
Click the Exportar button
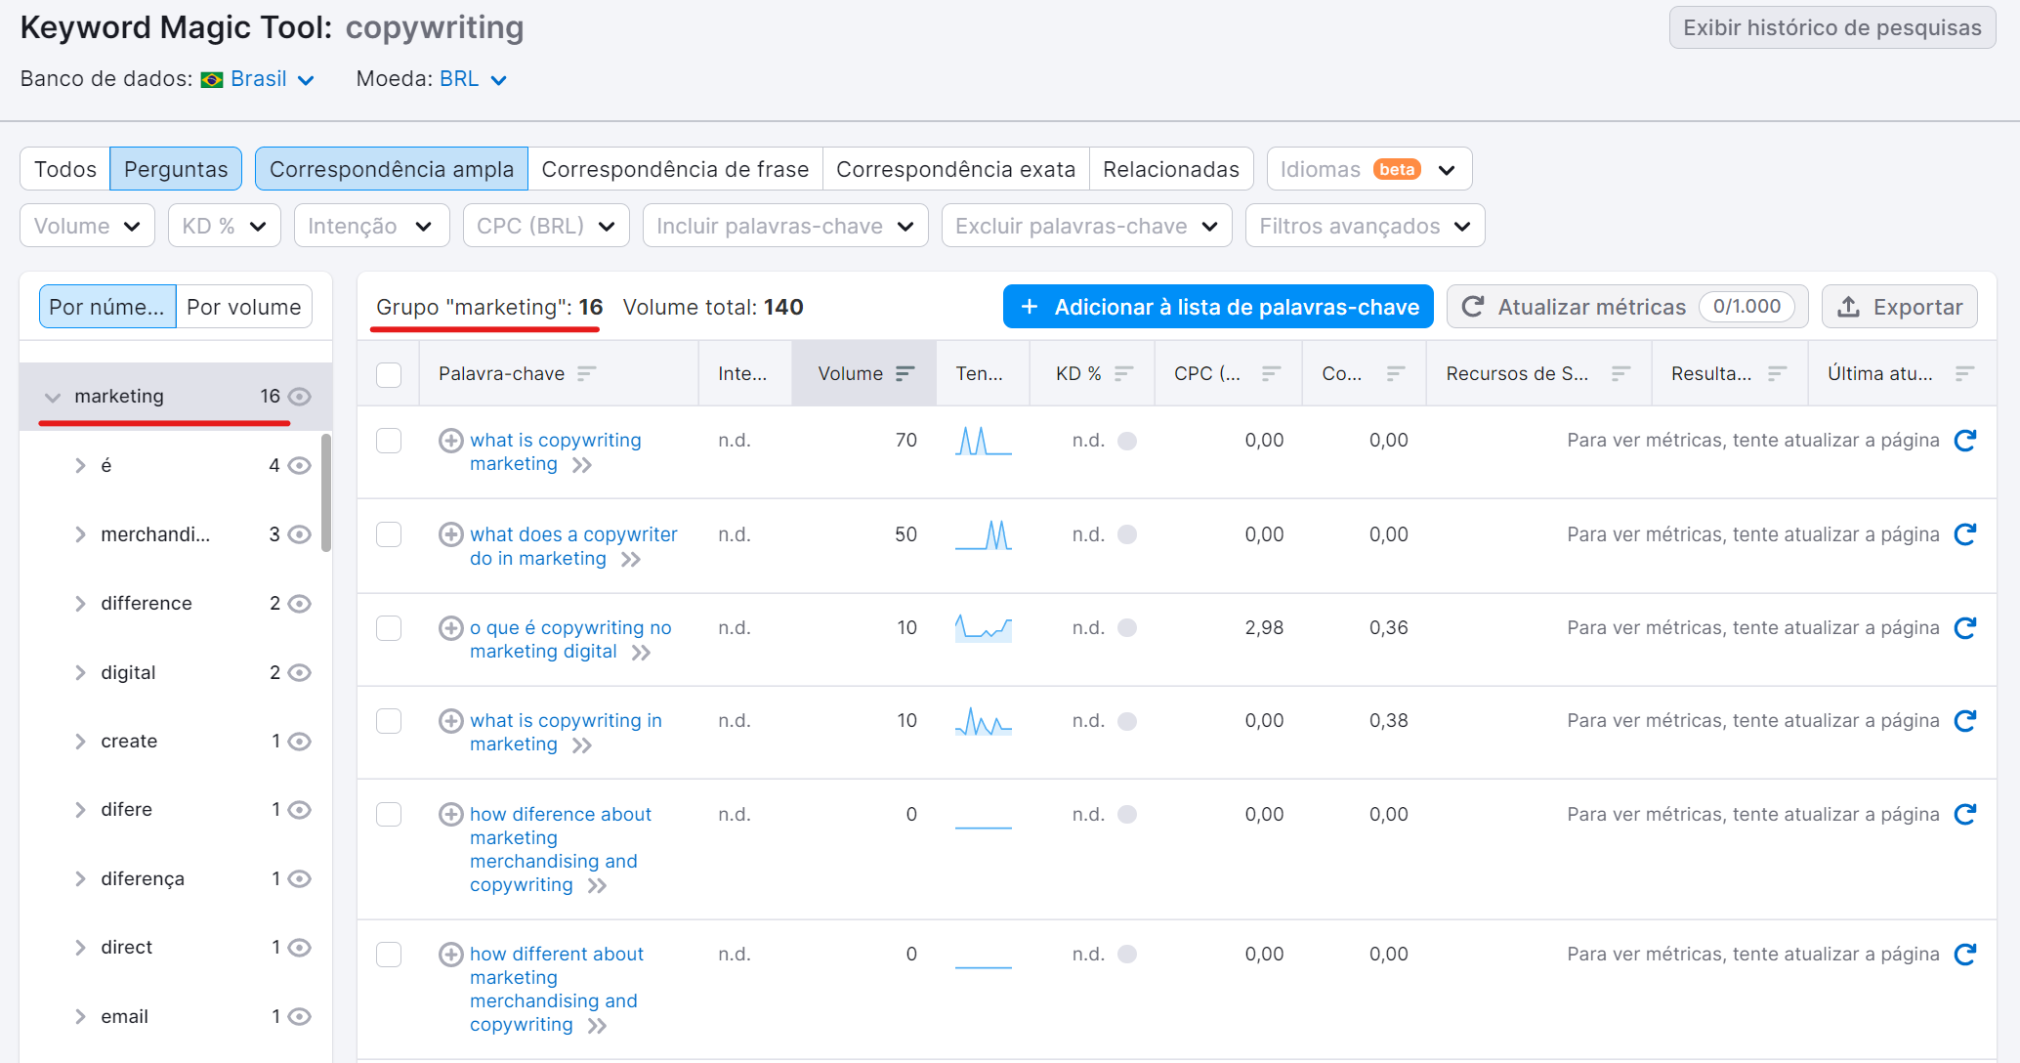tap(1900, 307)
